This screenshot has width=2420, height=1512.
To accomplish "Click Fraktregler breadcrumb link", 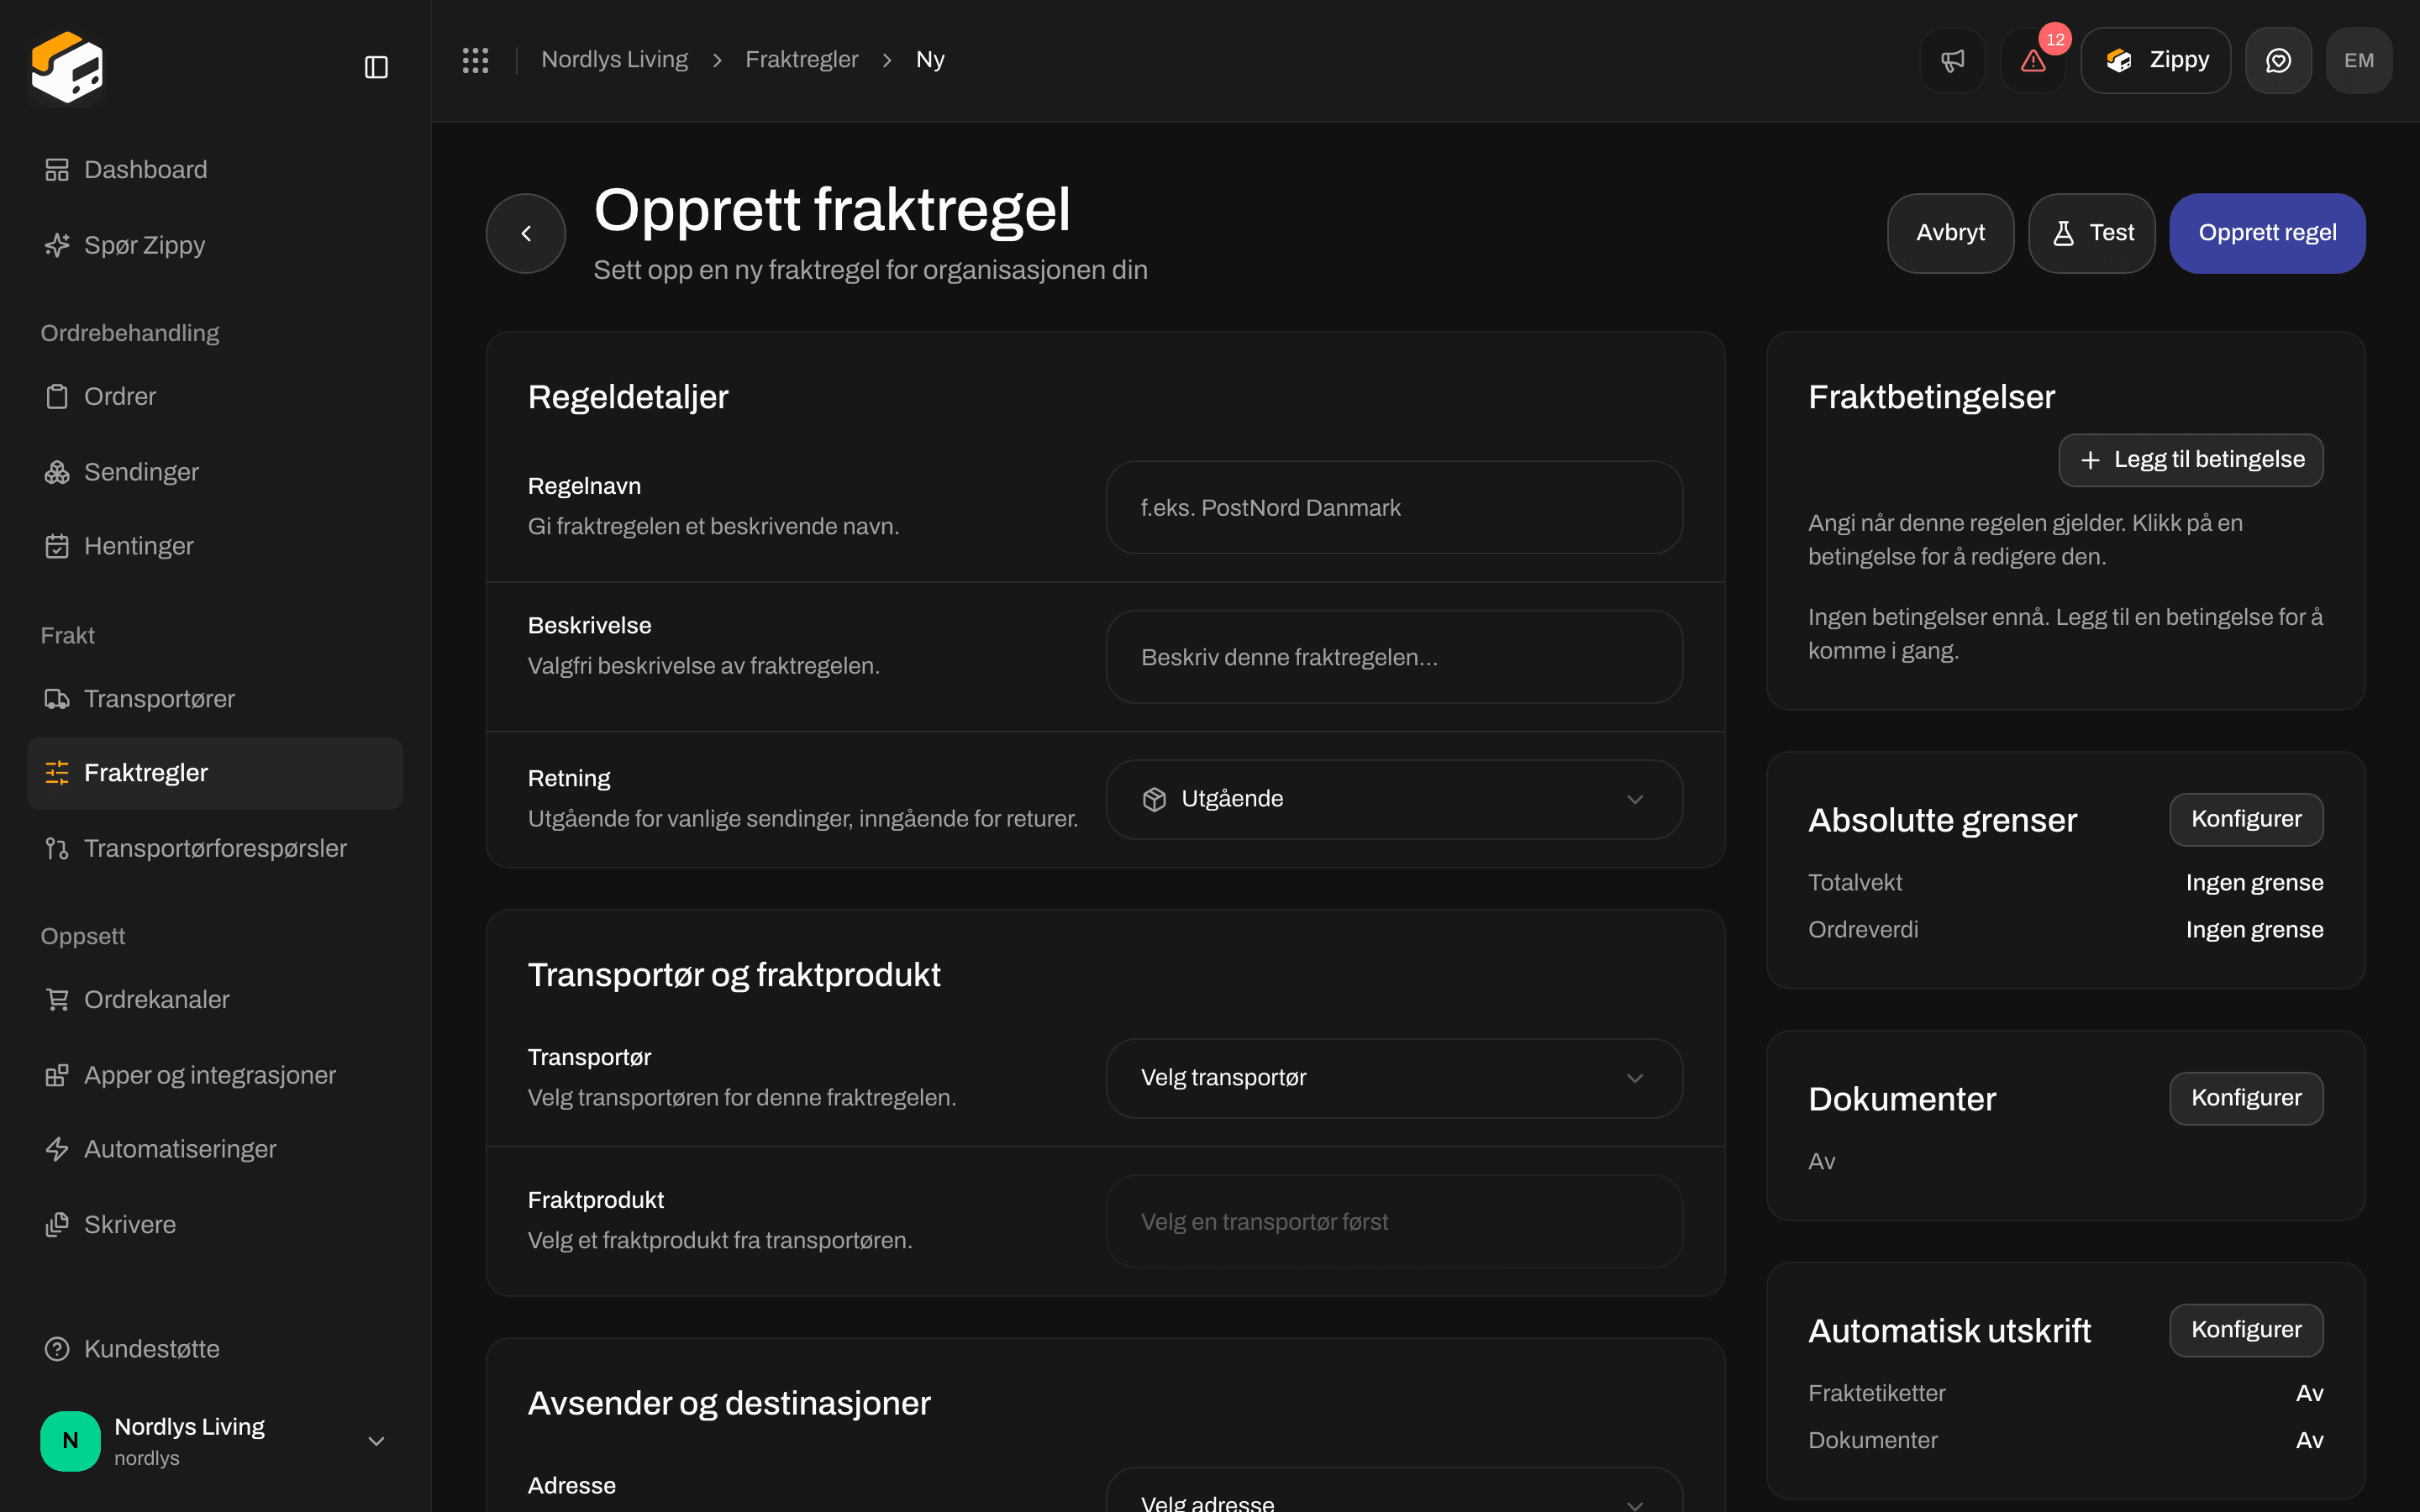I will 801,60.
